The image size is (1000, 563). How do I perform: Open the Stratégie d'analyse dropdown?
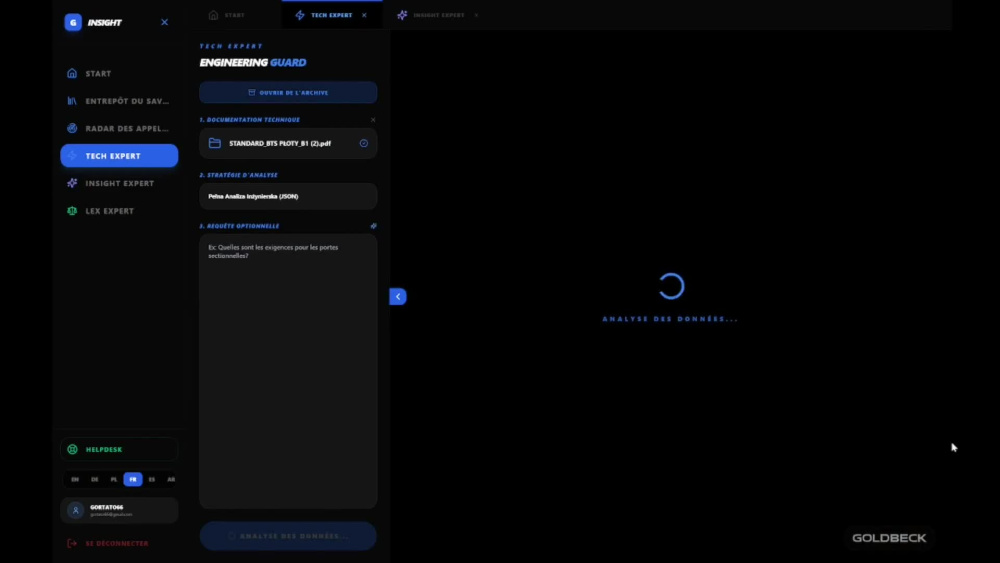pyautogui.click(x=288, y=196)
